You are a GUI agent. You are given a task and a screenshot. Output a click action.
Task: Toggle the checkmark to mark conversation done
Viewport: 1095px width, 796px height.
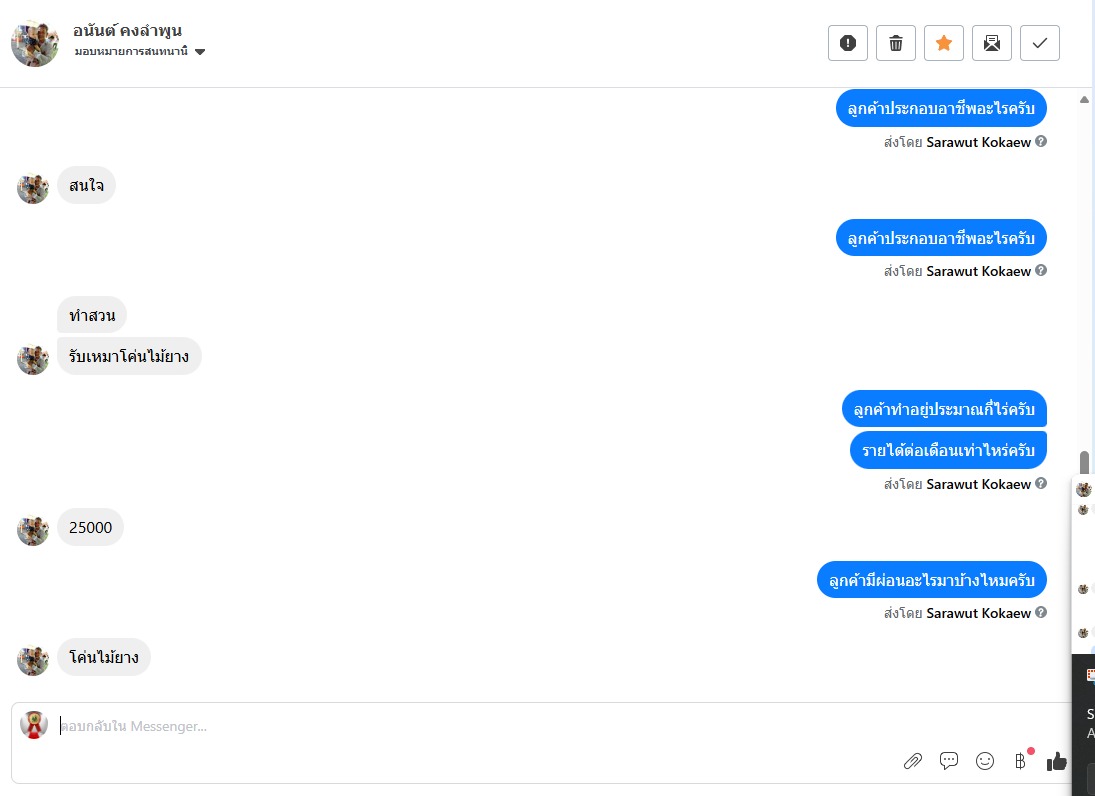point(1040,43)
